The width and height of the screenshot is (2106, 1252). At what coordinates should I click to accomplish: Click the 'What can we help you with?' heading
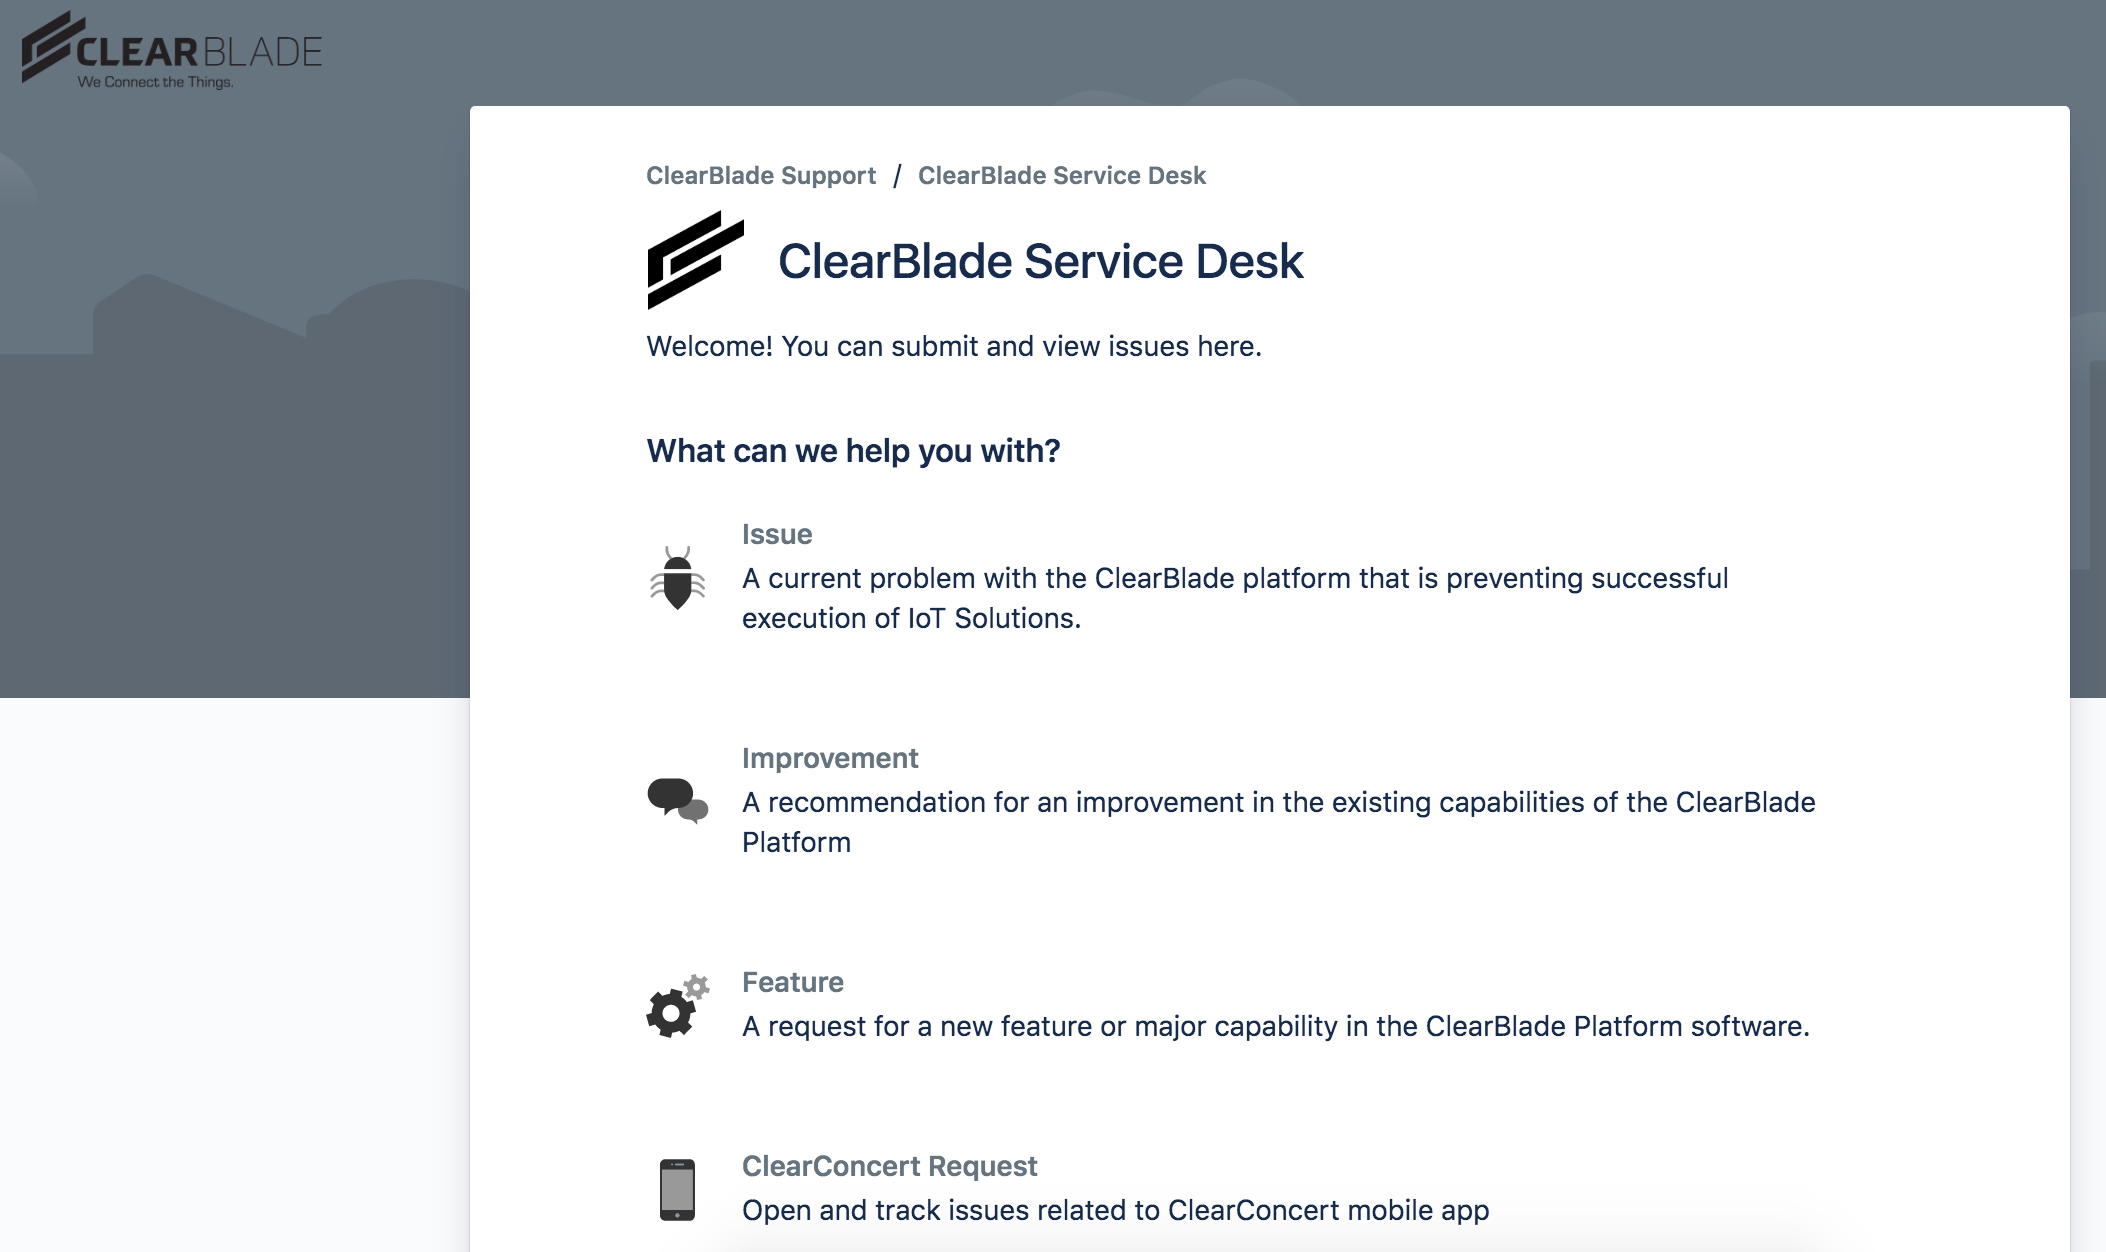(852, 451)
